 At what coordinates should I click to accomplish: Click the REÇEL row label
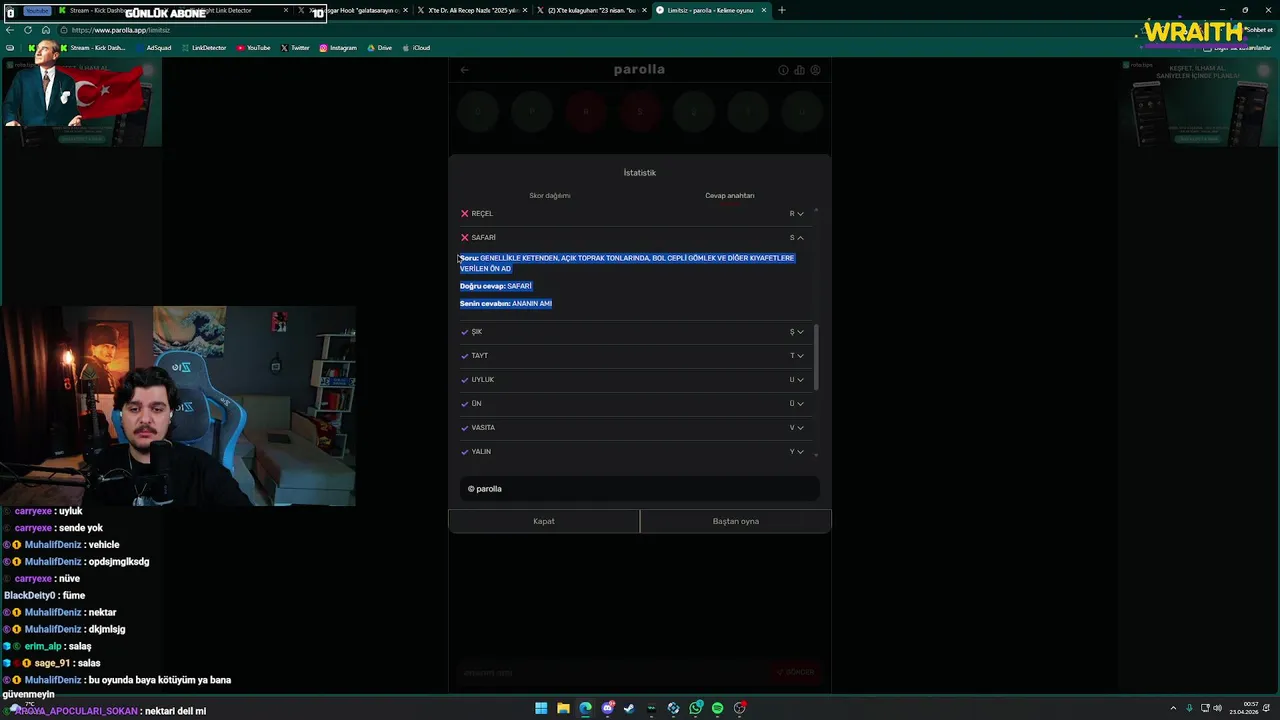[x=482, y=214]
